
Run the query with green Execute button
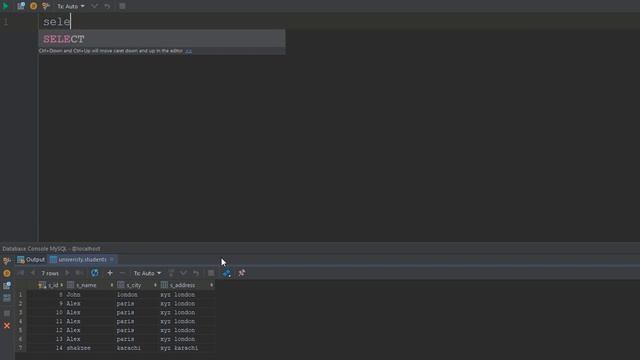coord(6,6)
